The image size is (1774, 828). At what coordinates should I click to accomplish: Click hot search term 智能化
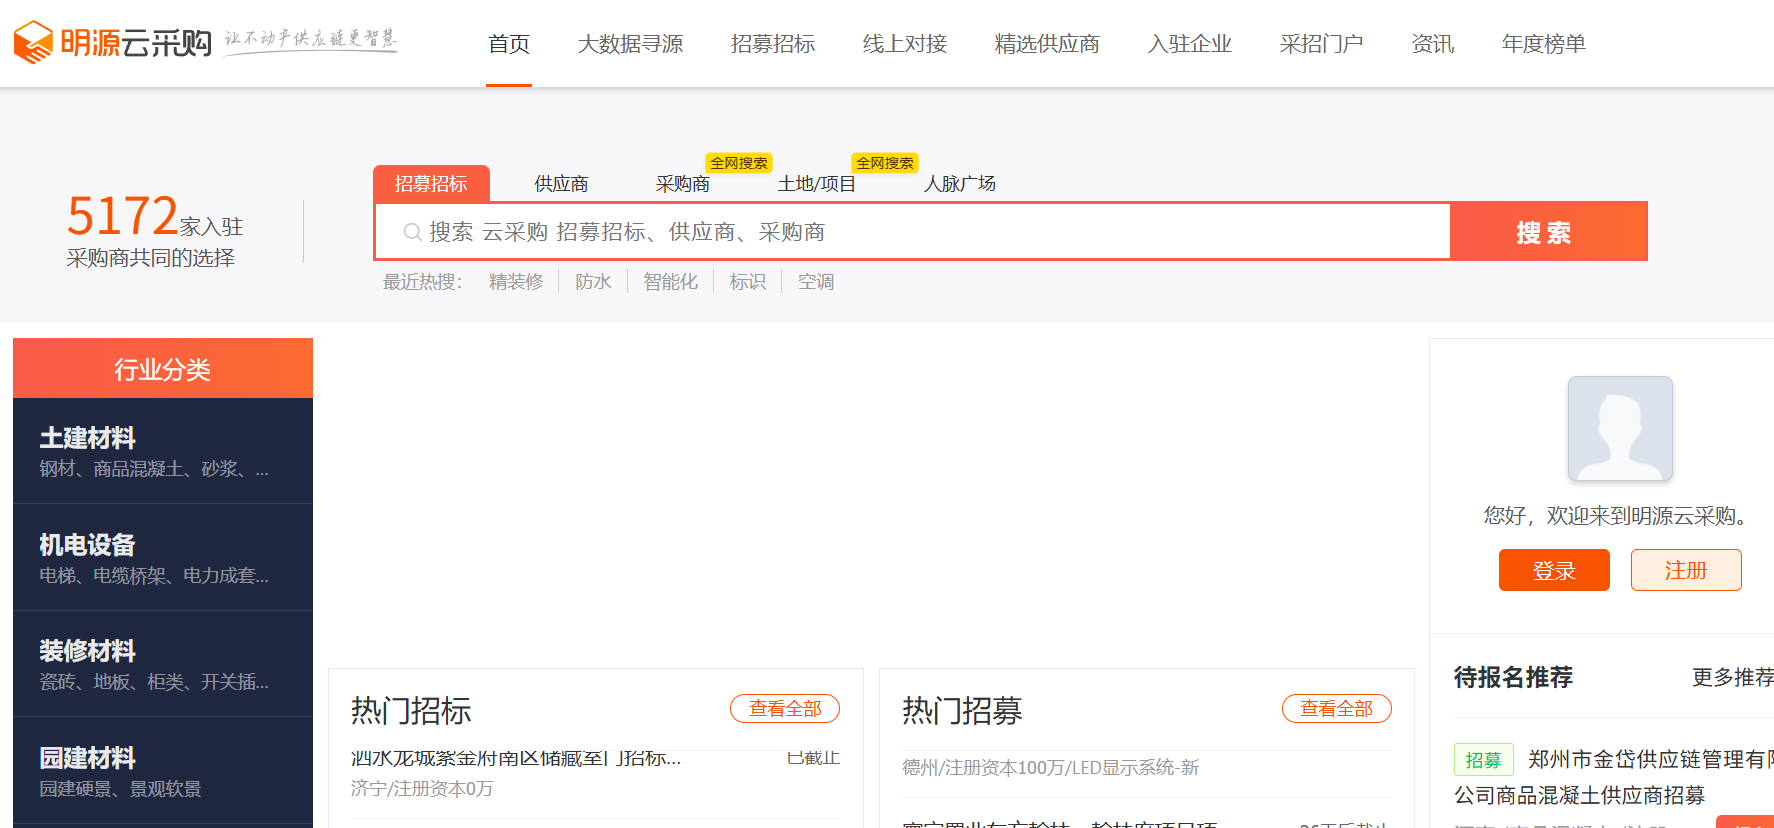tap(670, 282)
